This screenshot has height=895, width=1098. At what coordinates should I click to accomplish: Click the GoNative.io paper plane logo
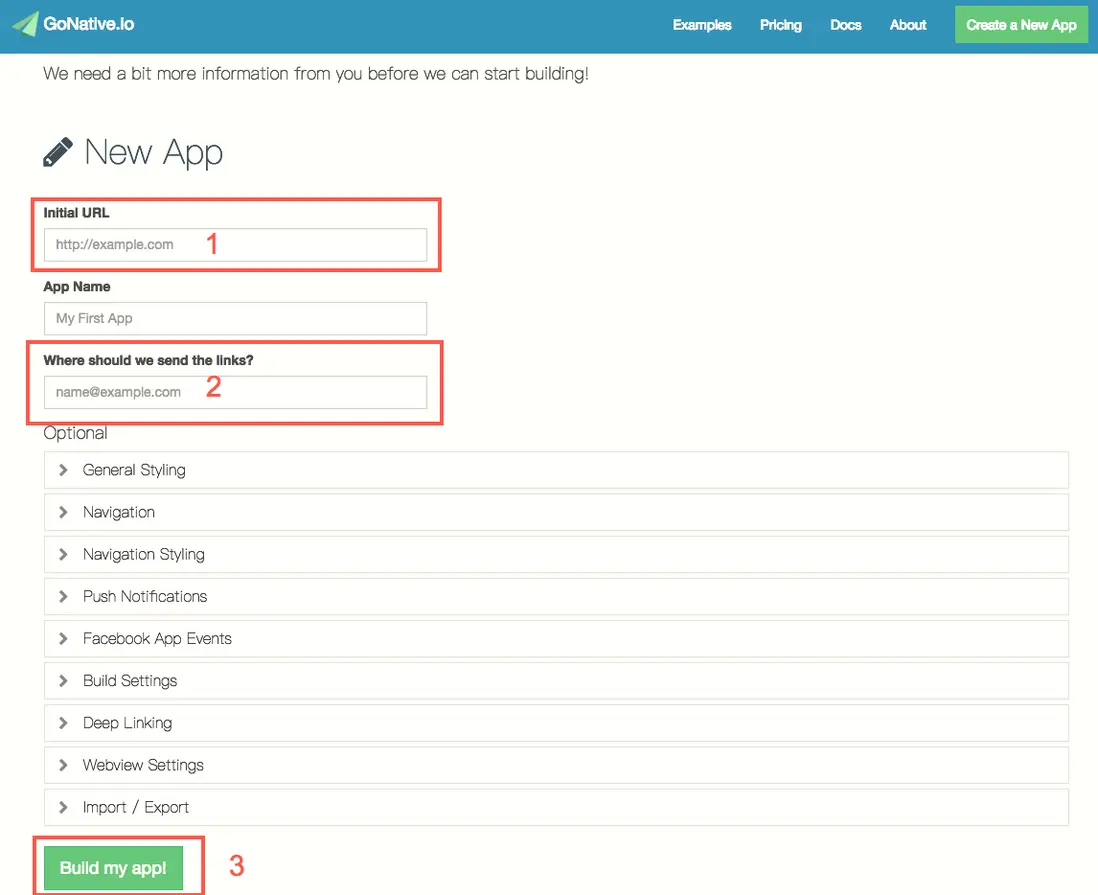pos(25,25)
